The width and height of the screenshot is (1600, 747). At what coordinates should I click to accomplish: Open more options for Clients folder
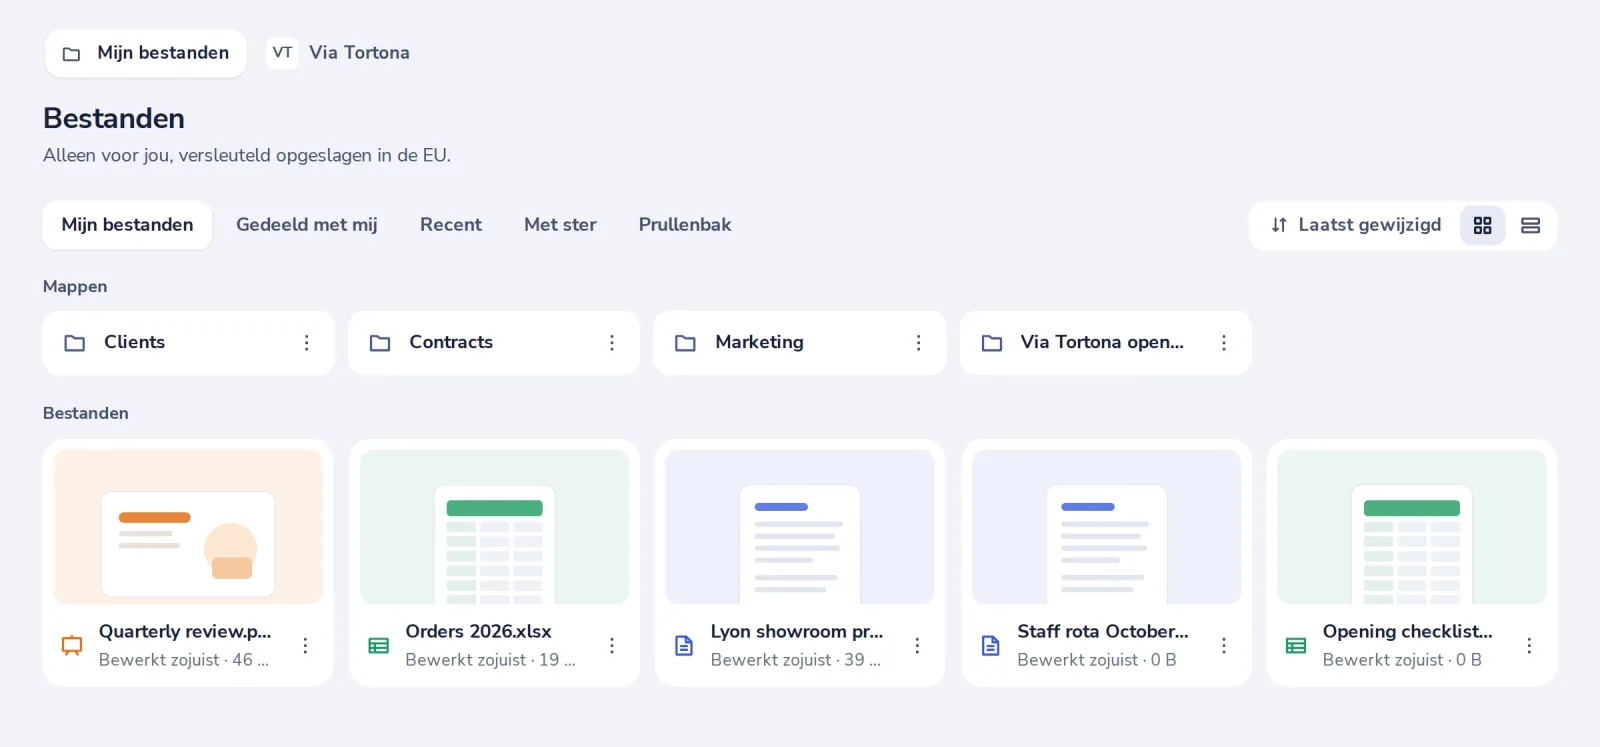pos(306,343)
